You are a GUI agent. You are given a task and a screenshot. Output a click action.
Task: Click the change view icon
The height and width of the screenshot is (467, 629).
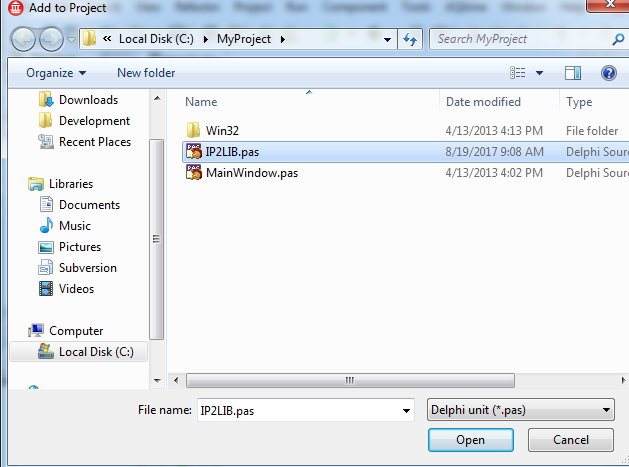pos(517,73)
